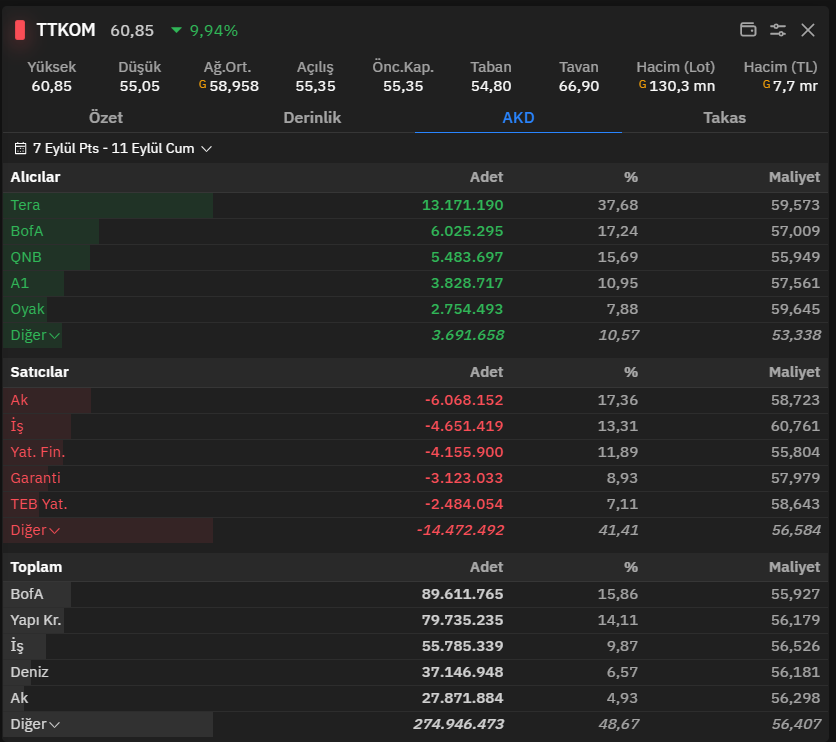This screenshot has width=836, height=742.
Task: Click the red TTKOM color marker
Action: click(x=20, y=30)
